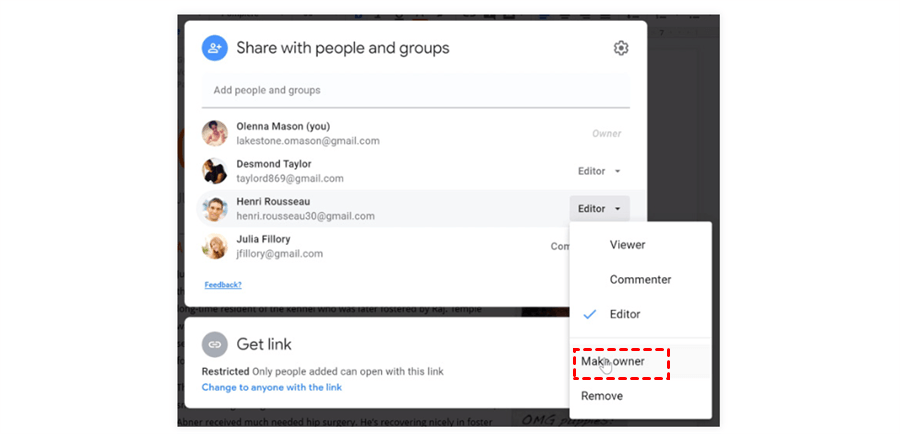
Task: Click Henri Rousseau's avatar
Action: [x=215, y=209]
